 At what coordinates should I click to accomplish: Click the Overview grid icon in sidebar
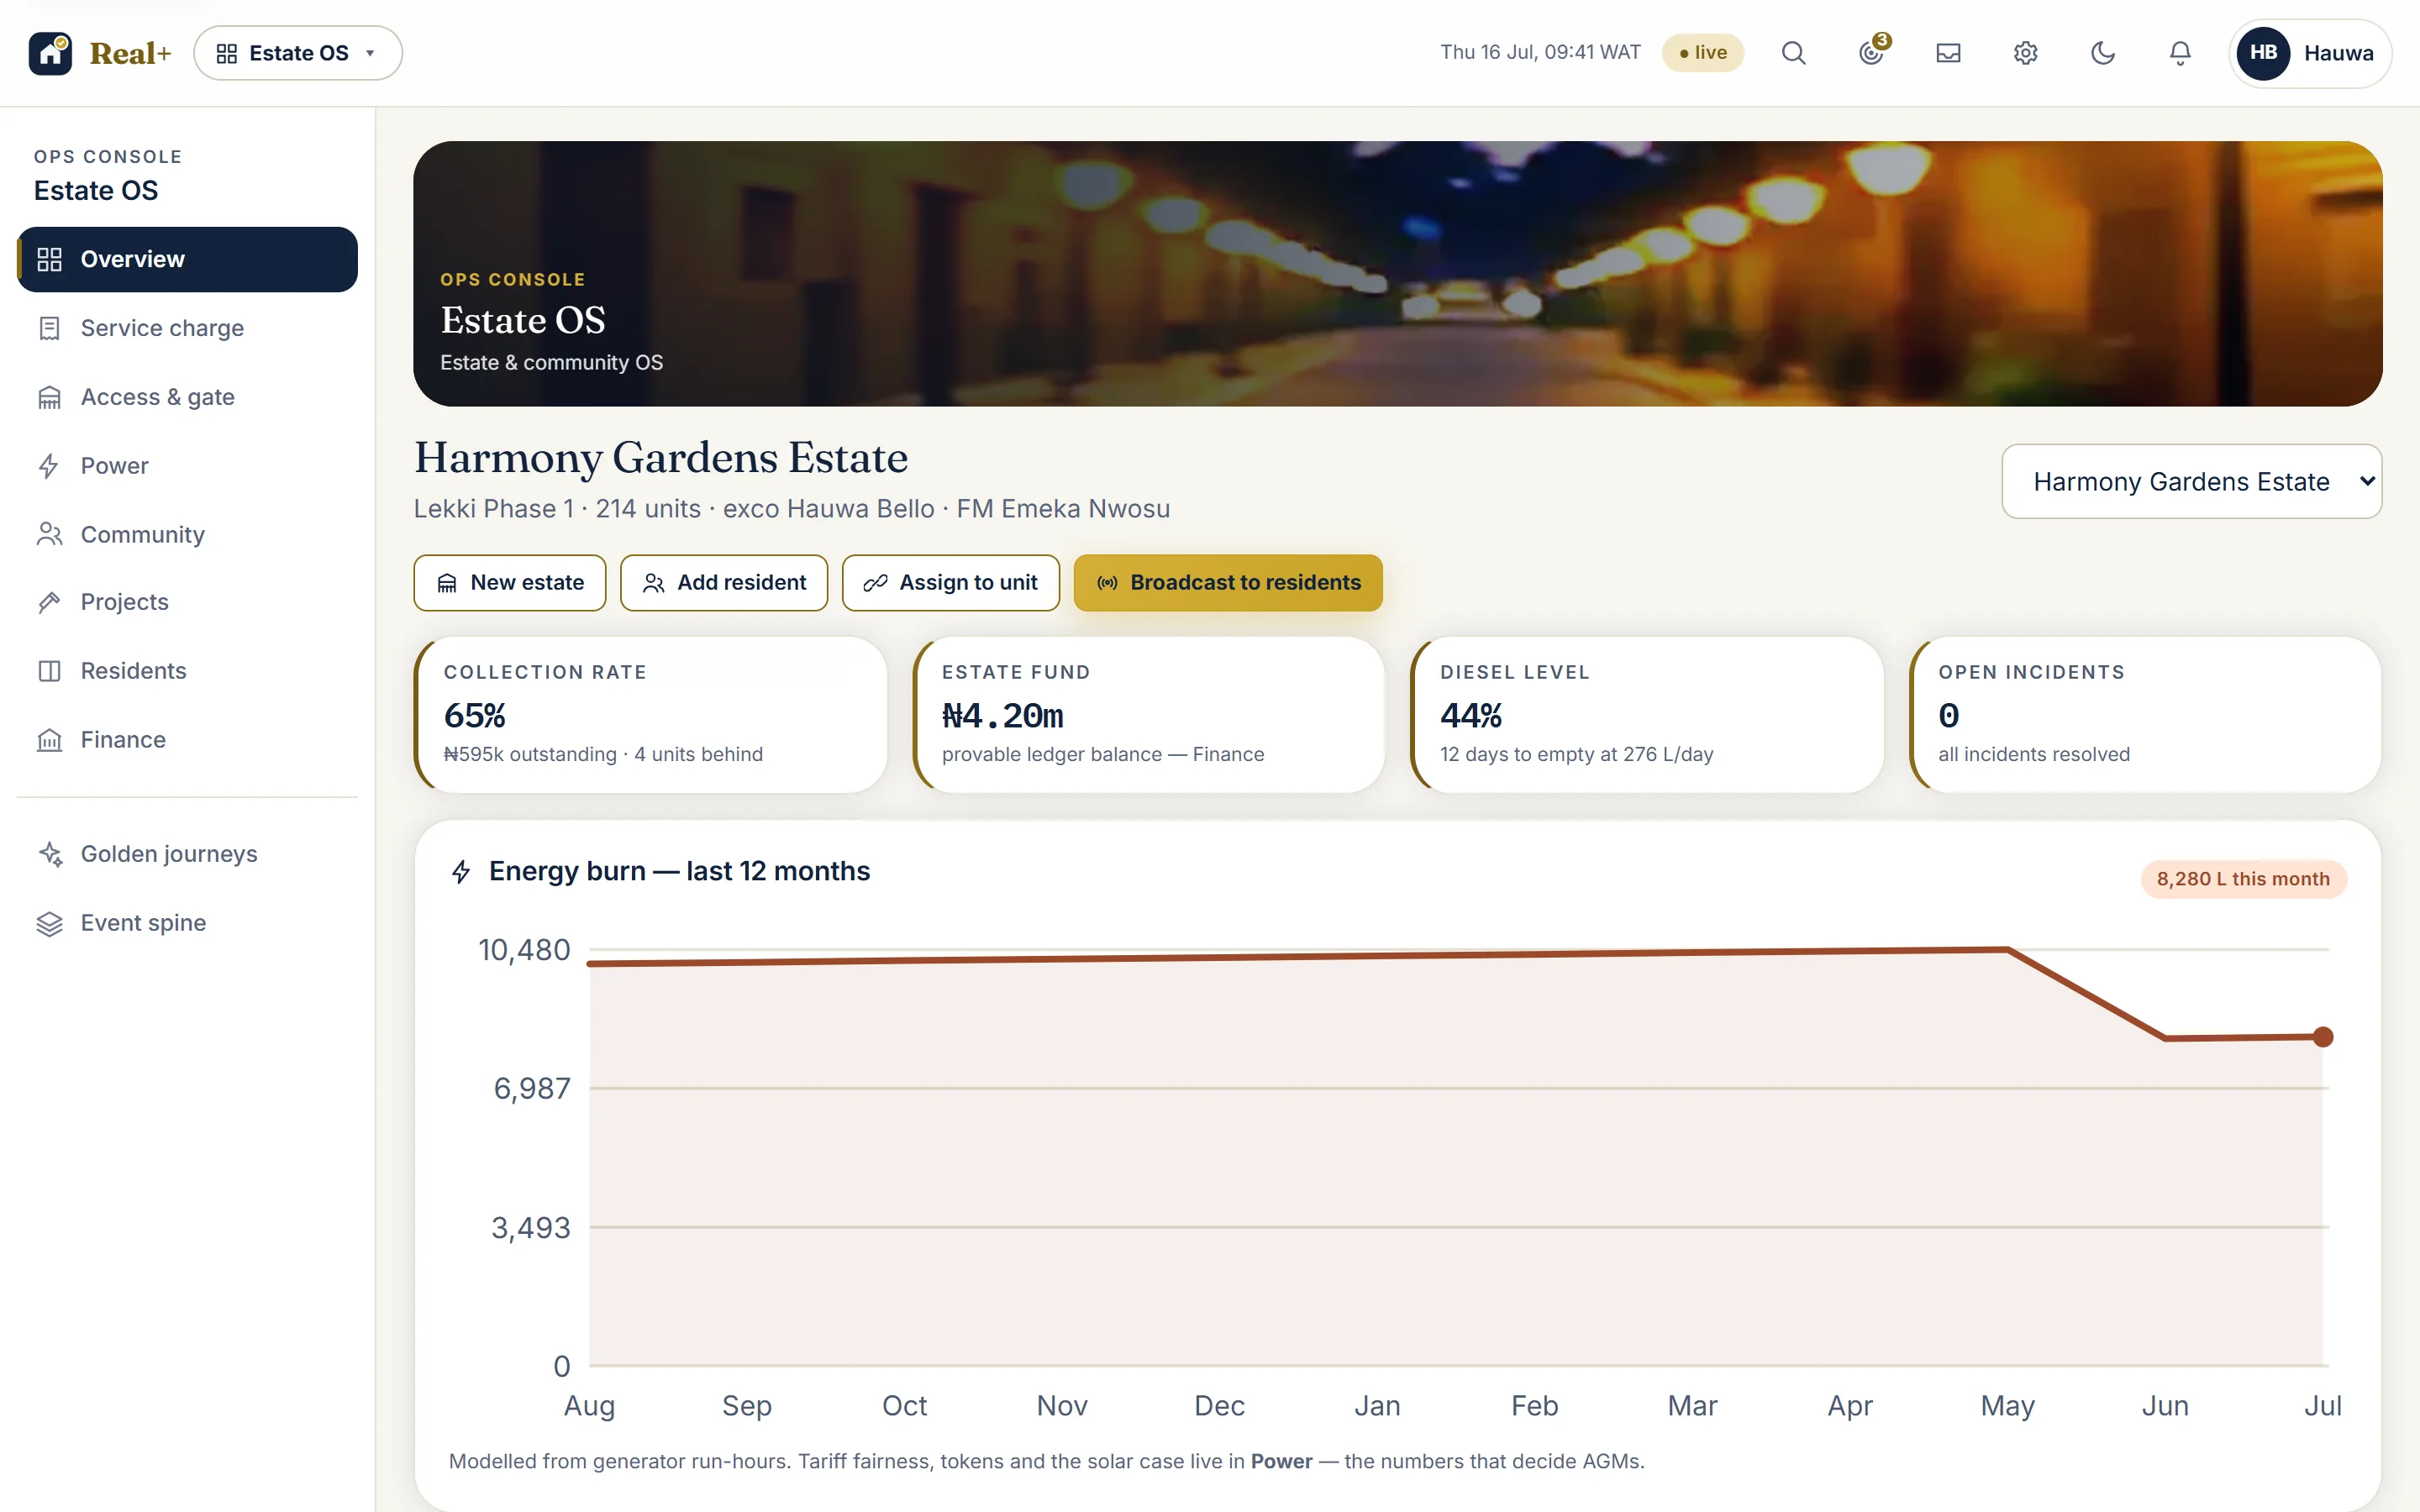coord(49,259)
